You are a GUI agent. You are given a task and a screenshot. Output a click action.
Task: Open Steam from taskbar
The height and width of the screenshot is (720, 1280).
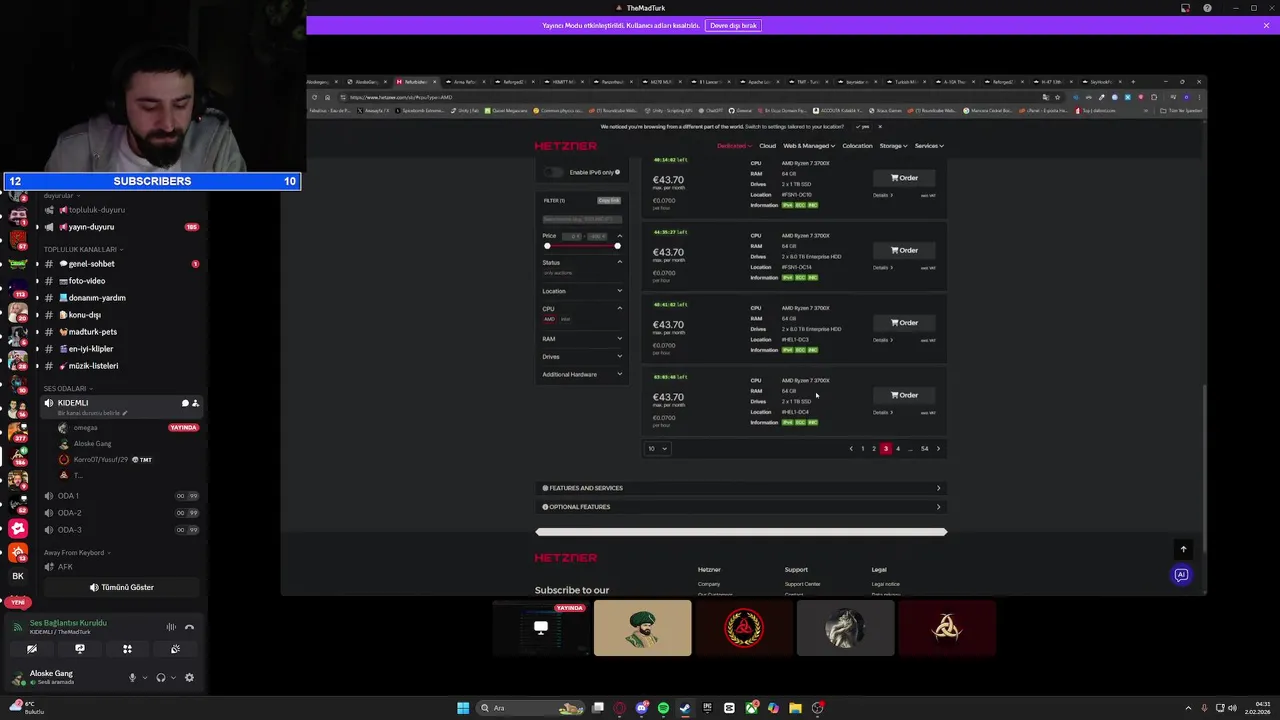click(684, 708)
